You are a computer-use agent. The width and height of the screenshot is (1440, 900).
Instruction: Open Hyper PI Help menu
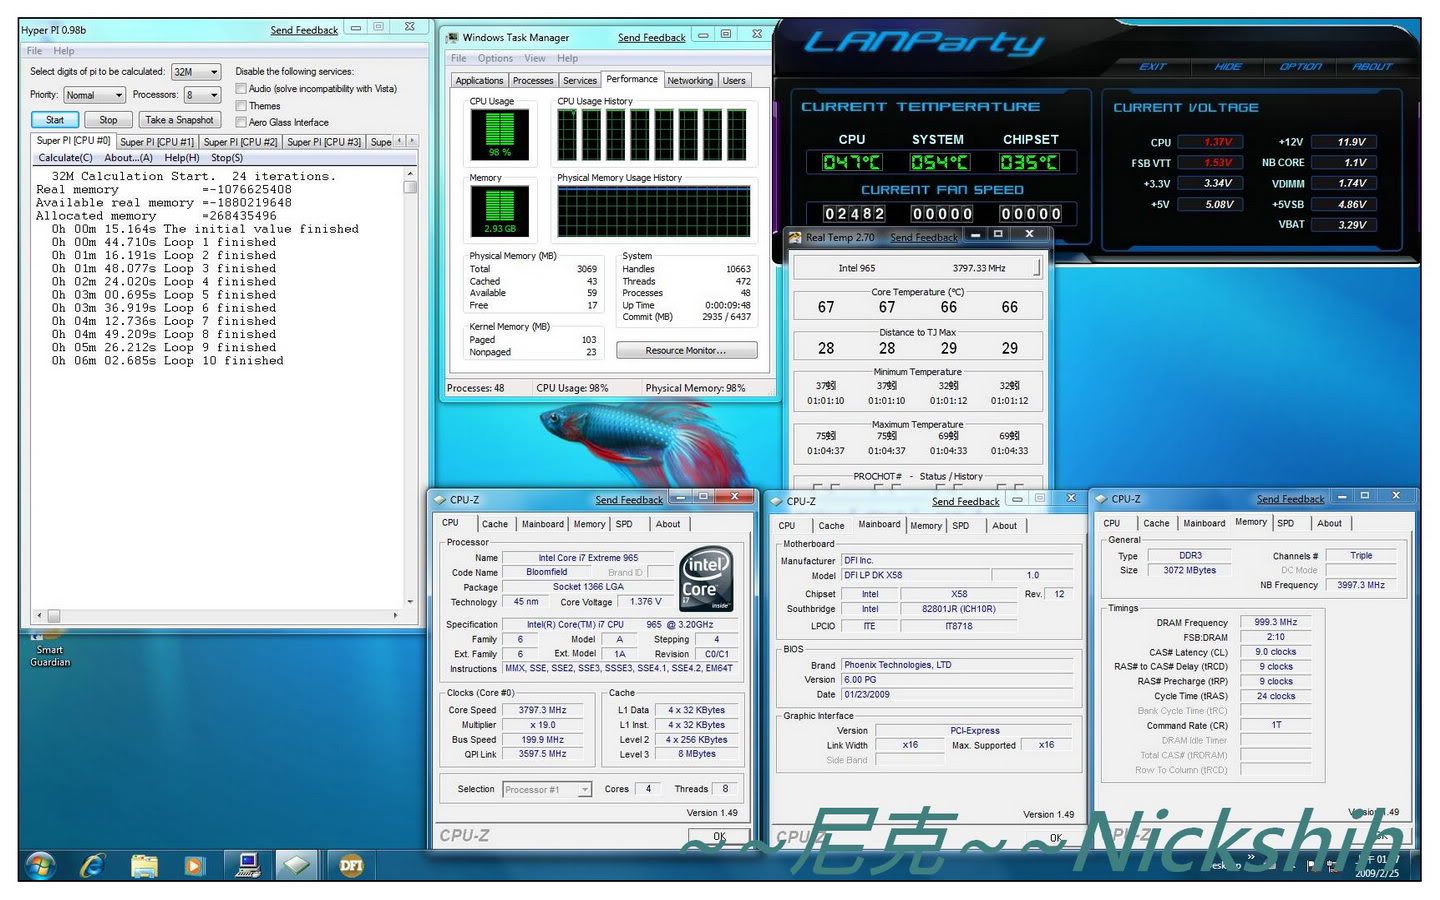(x=64, y=50)
